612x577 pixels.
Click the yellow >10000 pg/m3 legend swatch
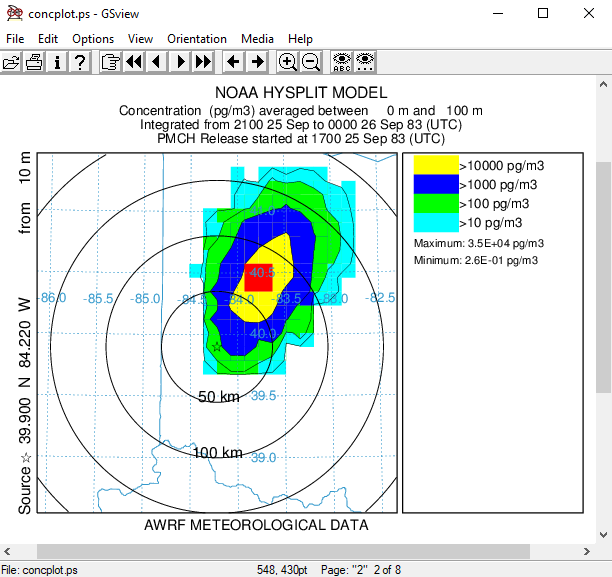pyautogui.click(x=435, y=166)
